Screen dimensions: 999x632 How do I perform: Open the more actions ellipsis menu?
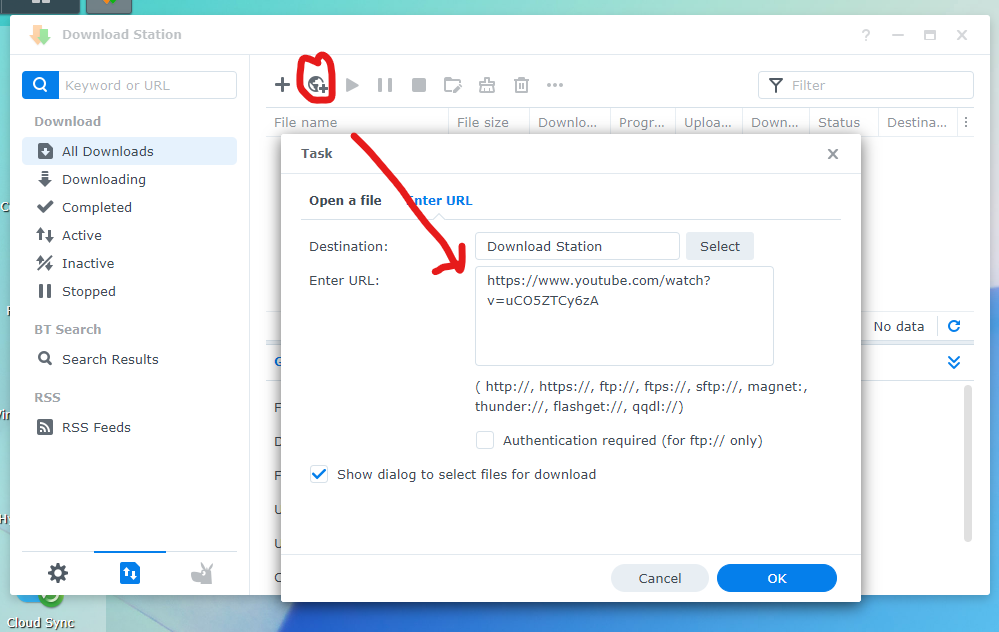pos(555,85)
